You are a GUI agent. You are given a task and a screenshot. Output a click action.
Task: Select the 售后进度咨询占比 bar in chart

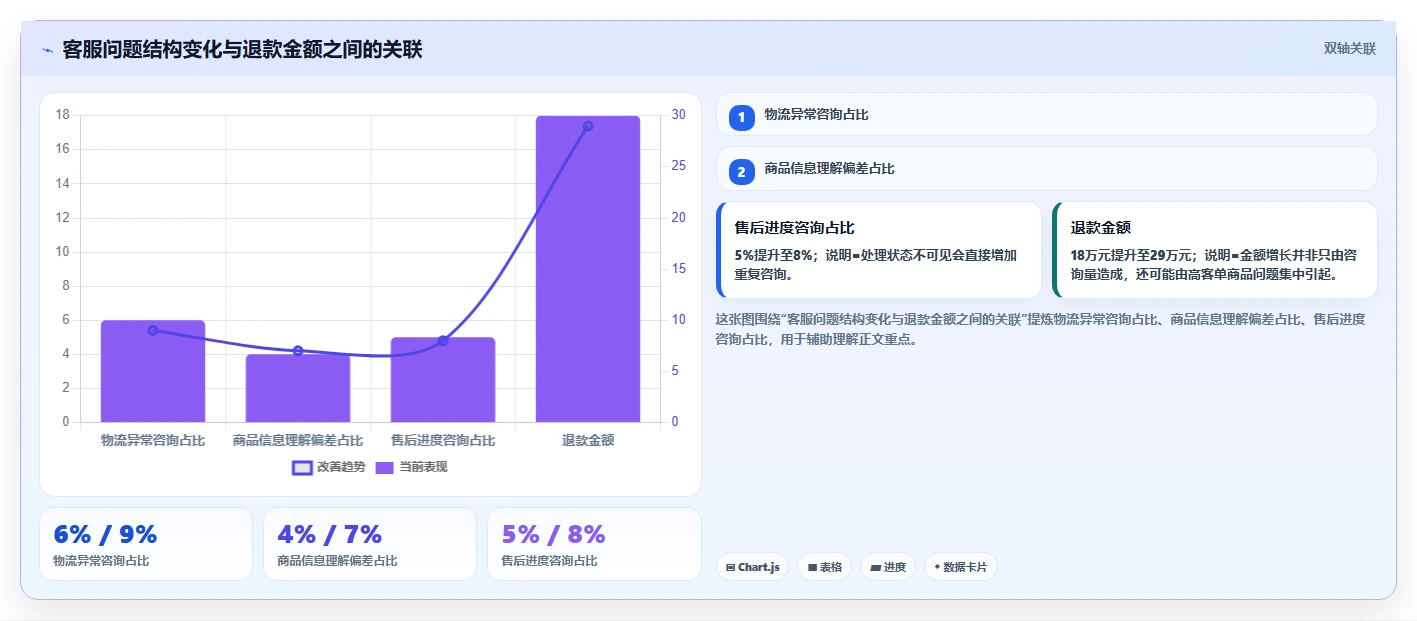(x=443, y=379)
